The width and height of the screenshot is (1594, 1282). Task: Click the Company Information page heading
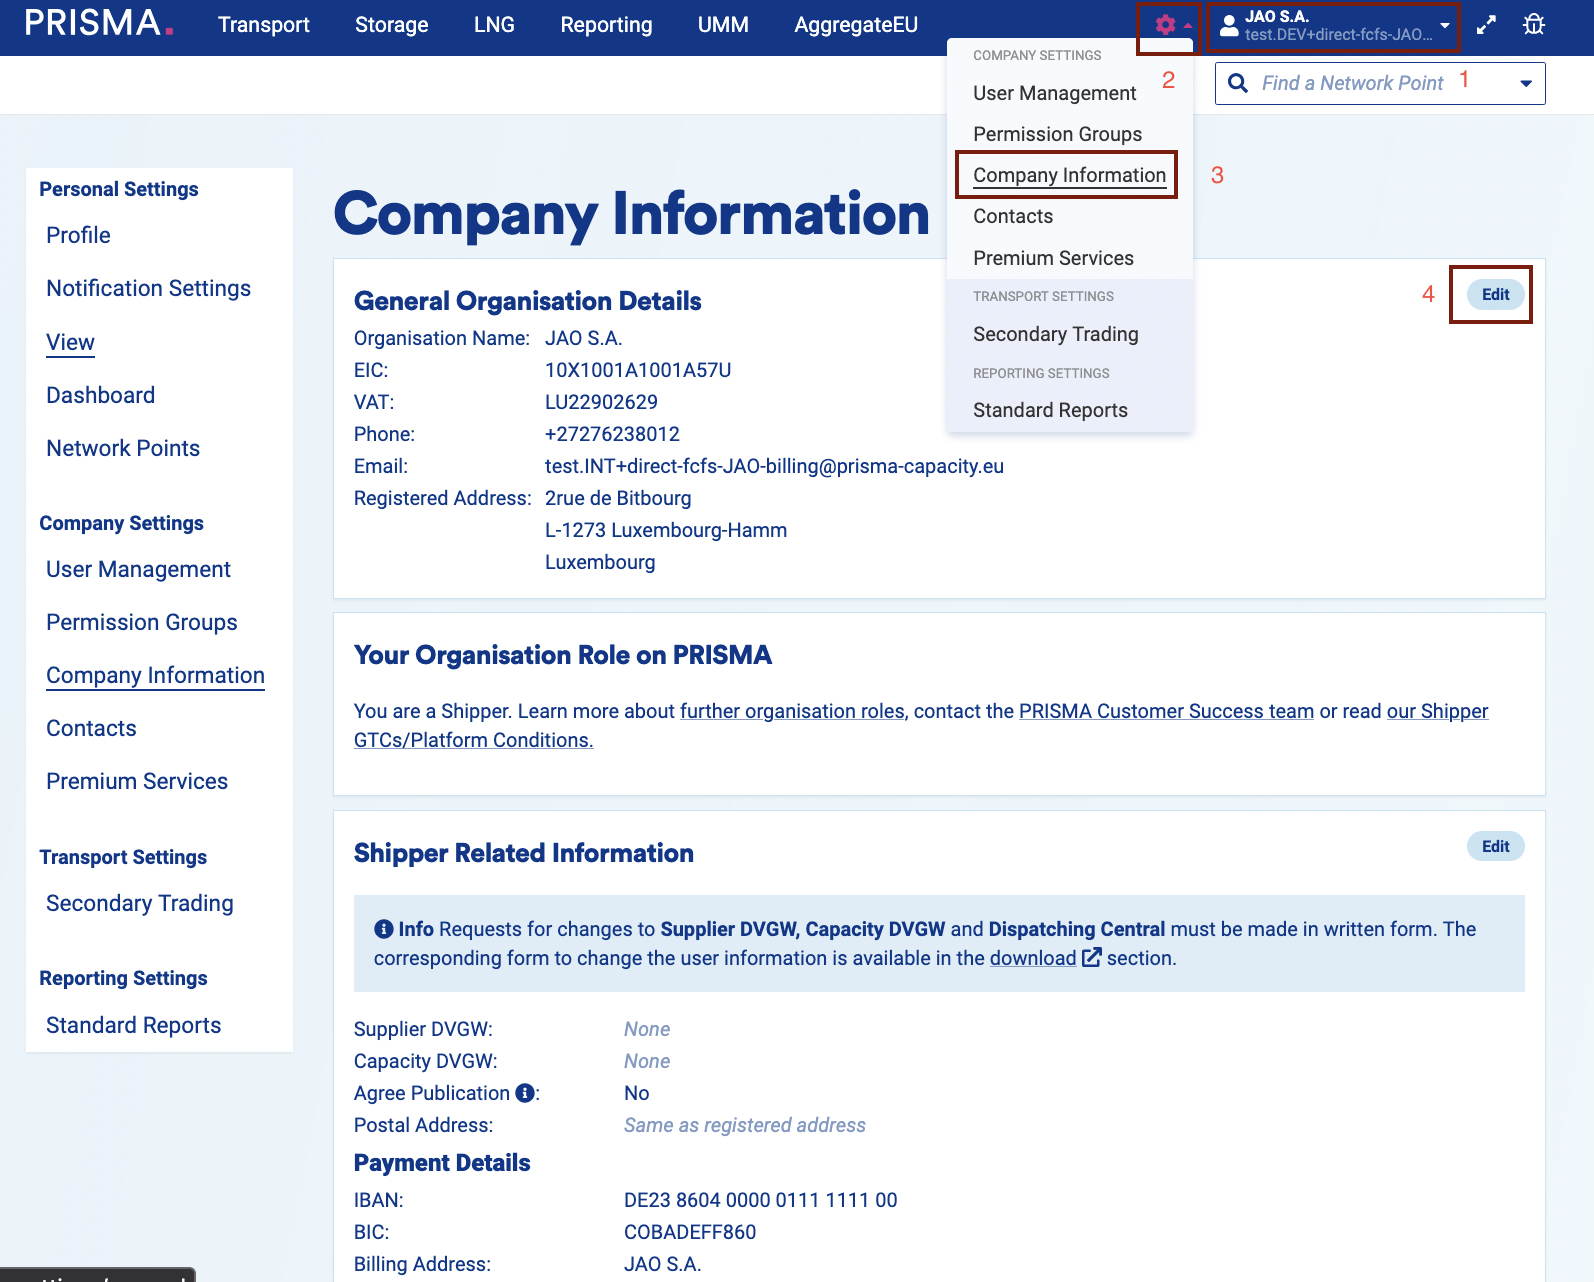click(x=631, y=214)
